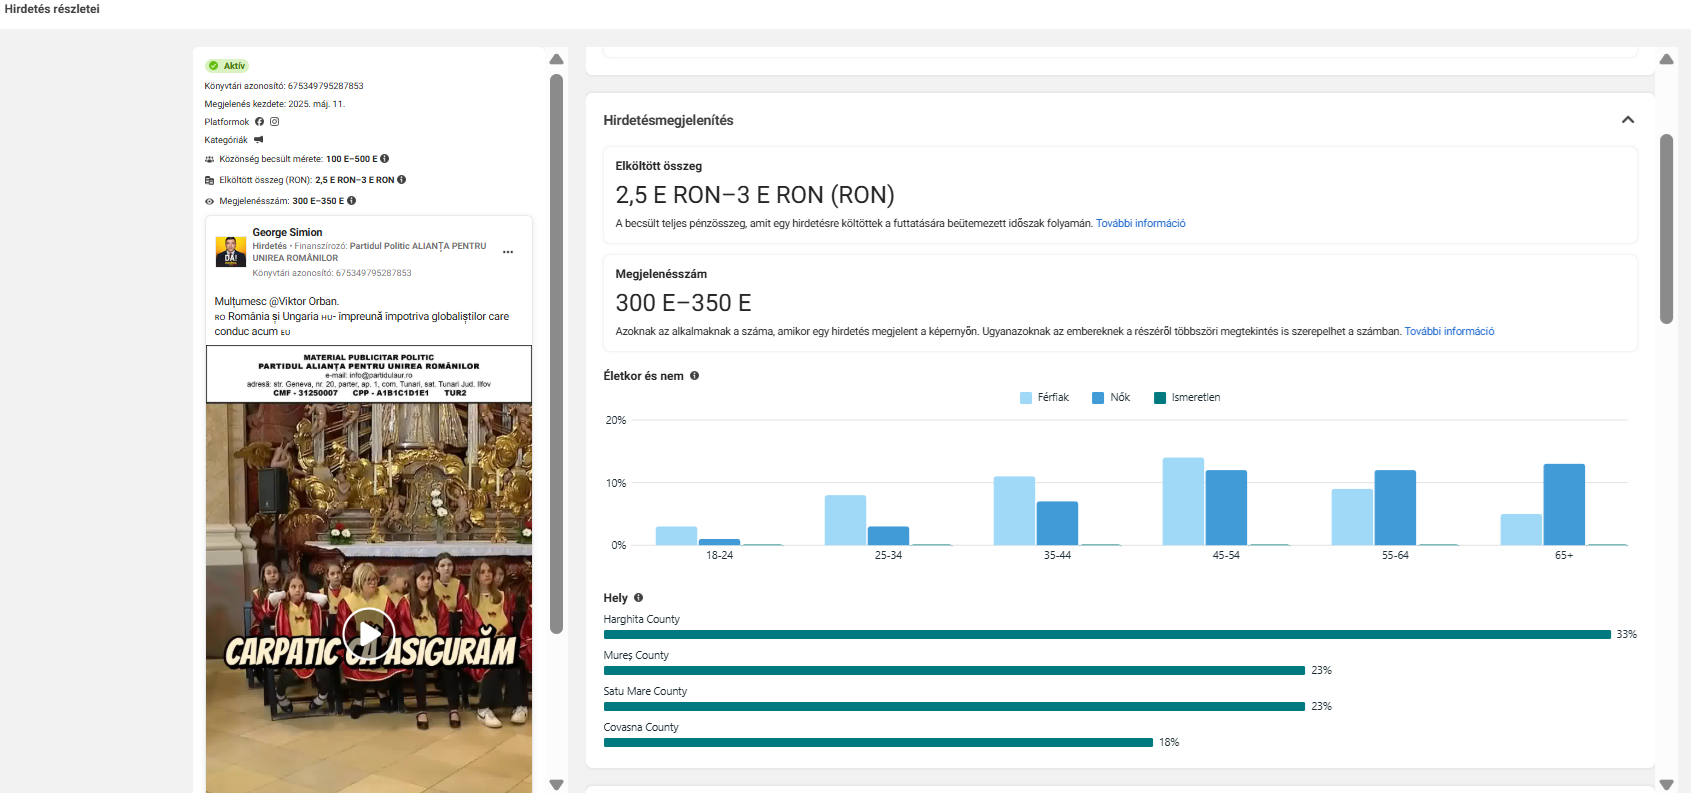
Task: Click the ad video thumbnail with choir children
Action: [369, 598]
